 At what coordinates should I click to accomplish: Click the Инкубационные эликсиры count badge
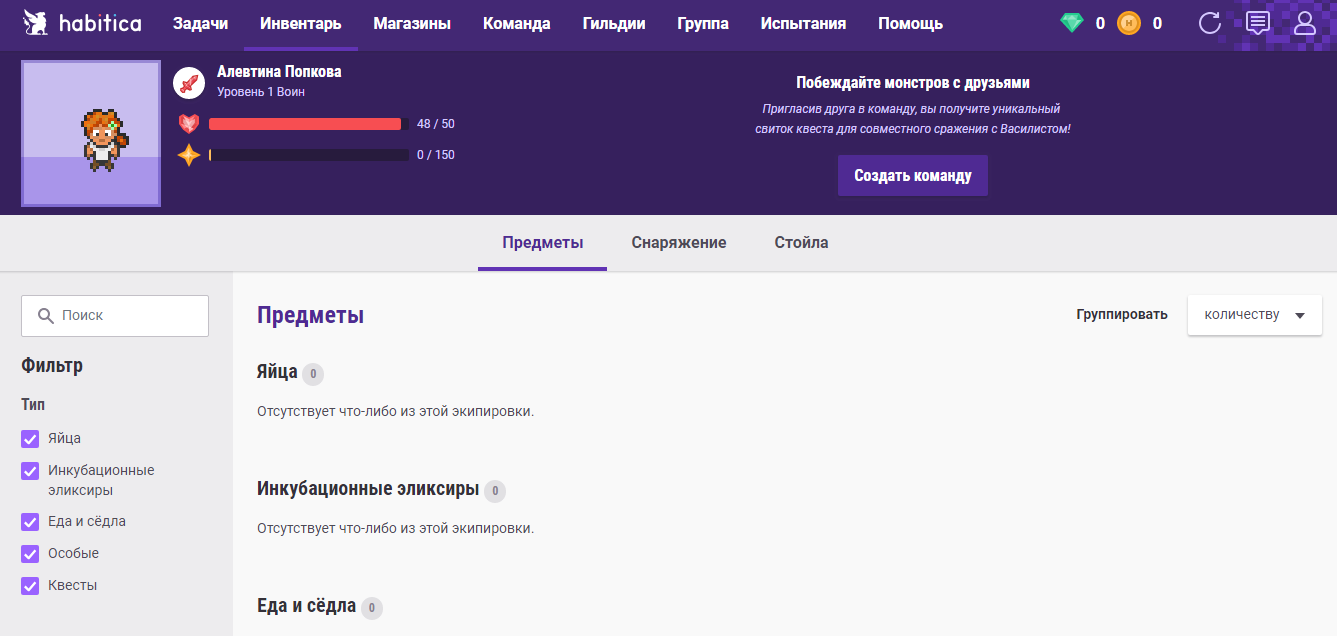tap(495, 491)
